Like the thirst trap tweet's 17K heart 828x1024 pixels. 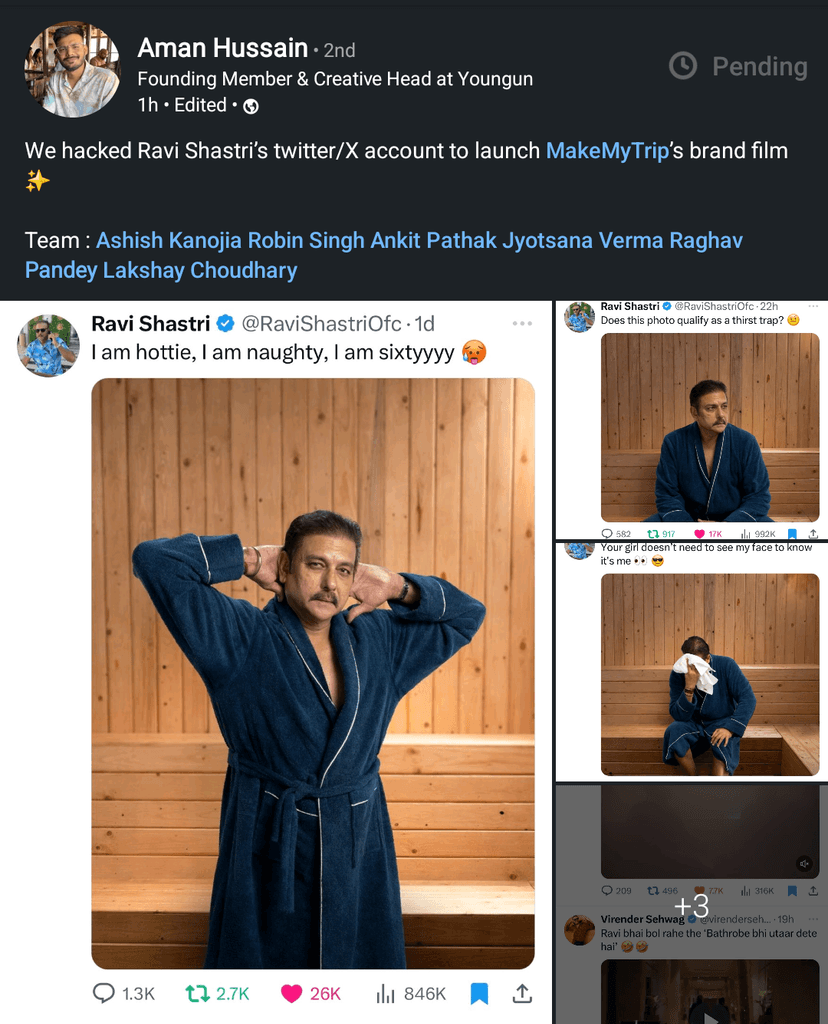698,533
